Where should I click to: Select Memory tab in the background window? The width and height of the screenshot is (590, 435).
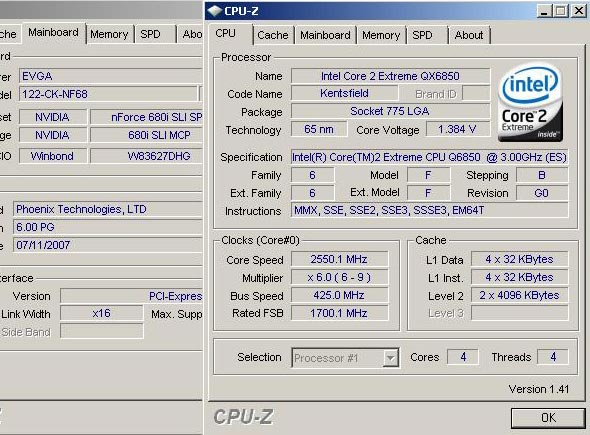click(x=109, y=34)
